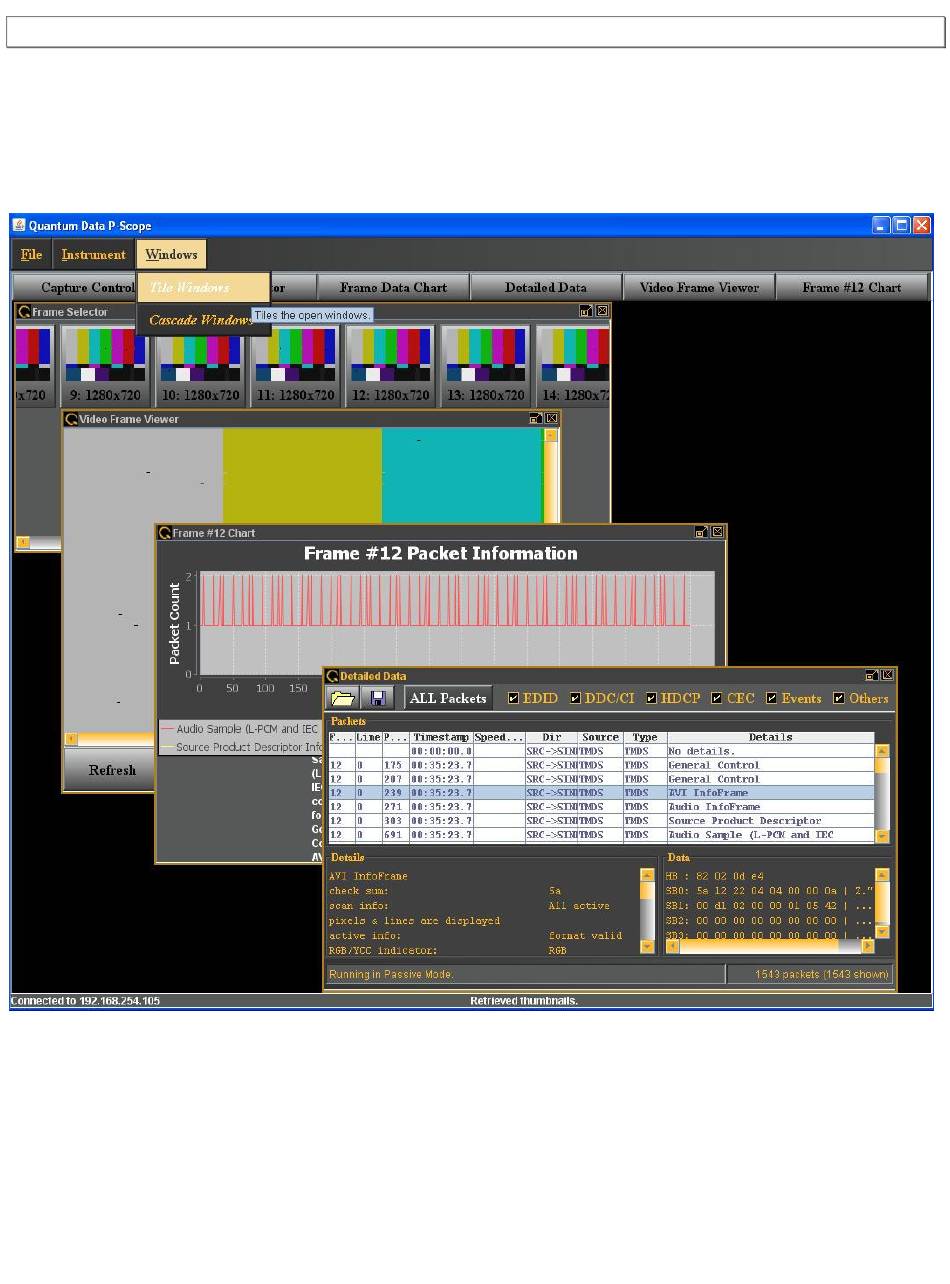950x1284 pixels.
Task: Click 'Connected to 192.168.254.105' status bar text
Action: (86, 1001)
